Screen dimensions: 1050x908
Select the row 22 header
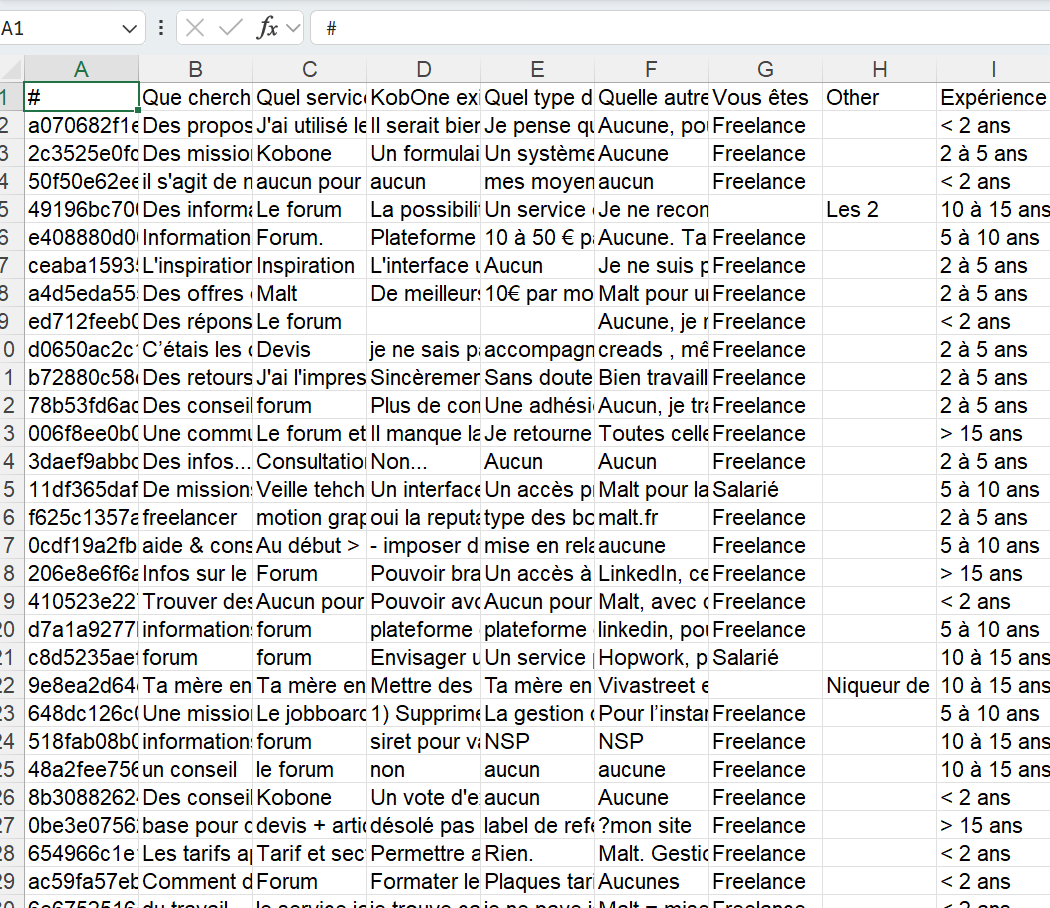[x=10, y=686]
